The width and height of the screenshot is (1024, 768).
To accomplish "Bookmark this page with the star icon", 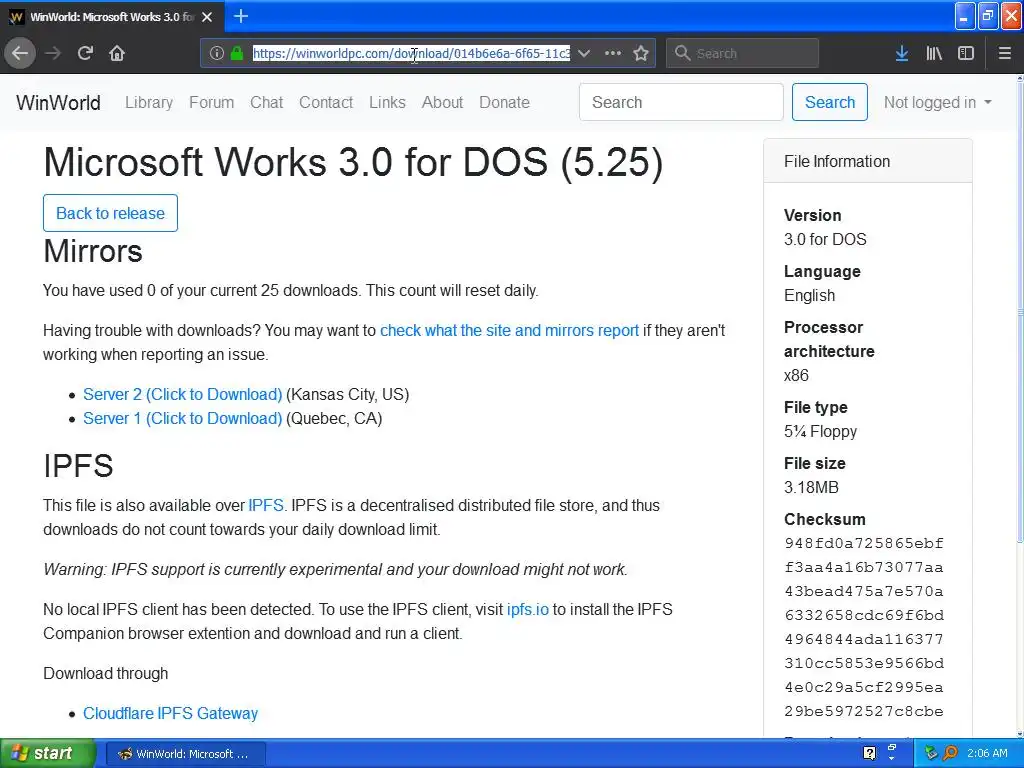I will [641, 53].
